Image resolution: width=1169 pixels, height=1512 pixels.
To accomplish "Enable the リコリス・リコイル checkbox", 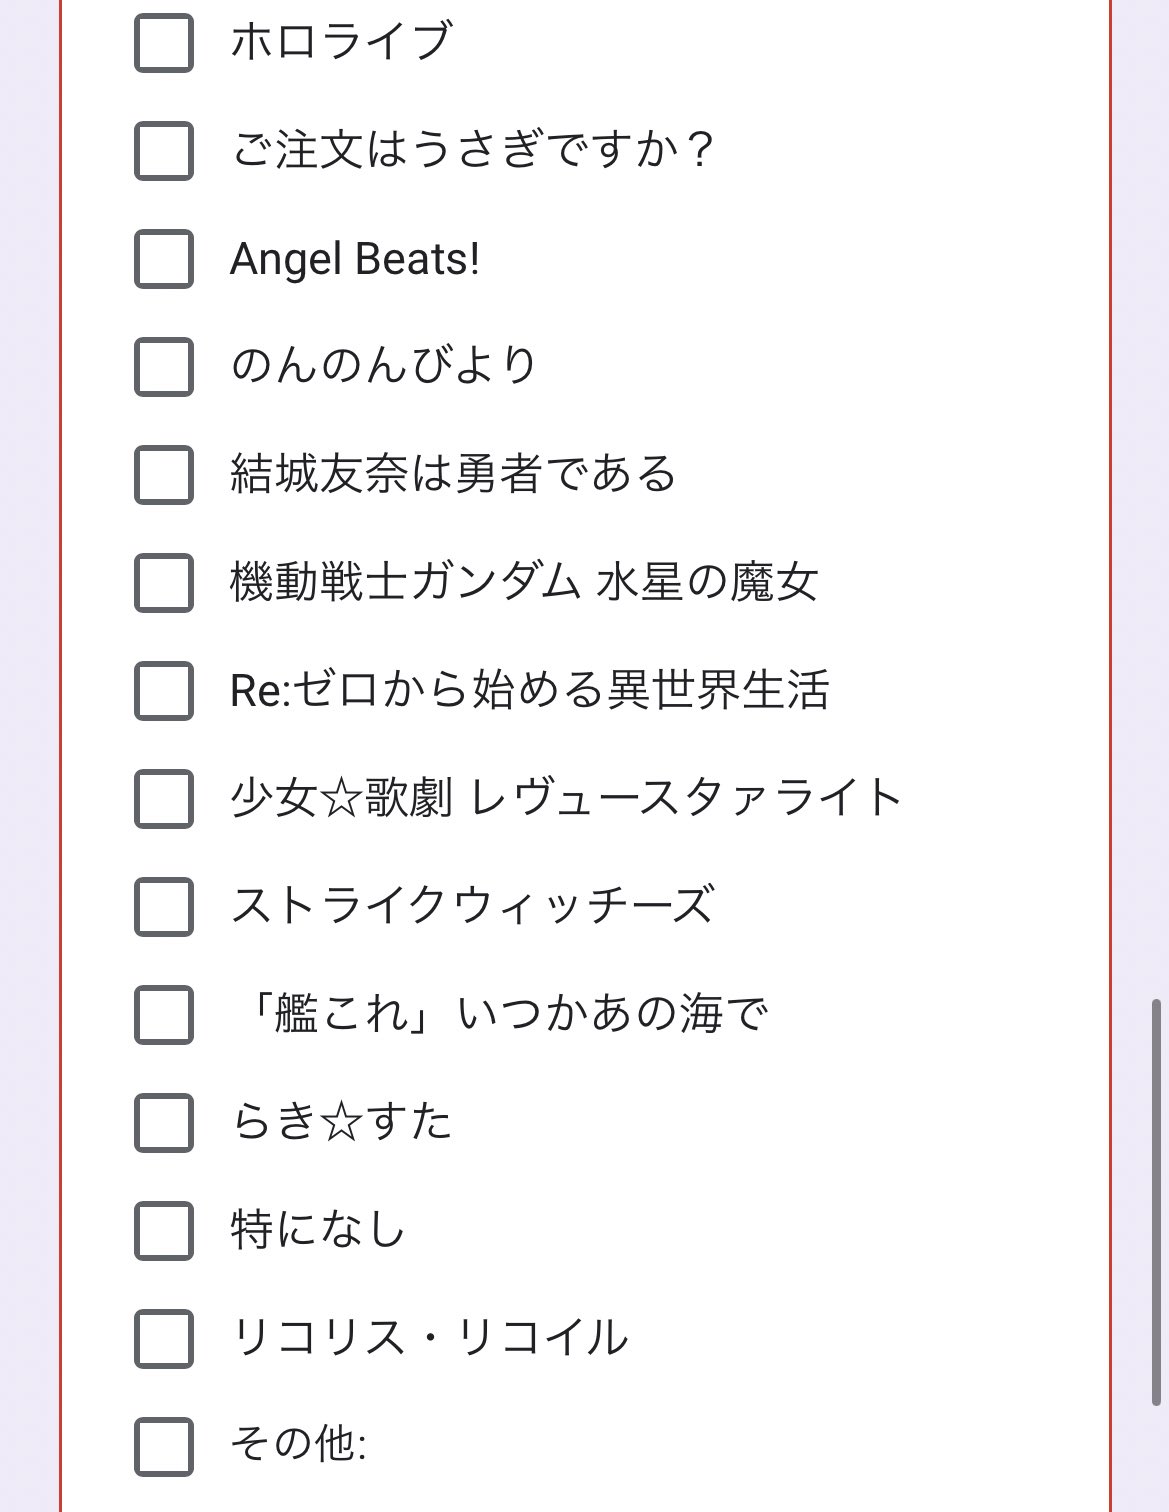I will click(x=164, y=1338).
